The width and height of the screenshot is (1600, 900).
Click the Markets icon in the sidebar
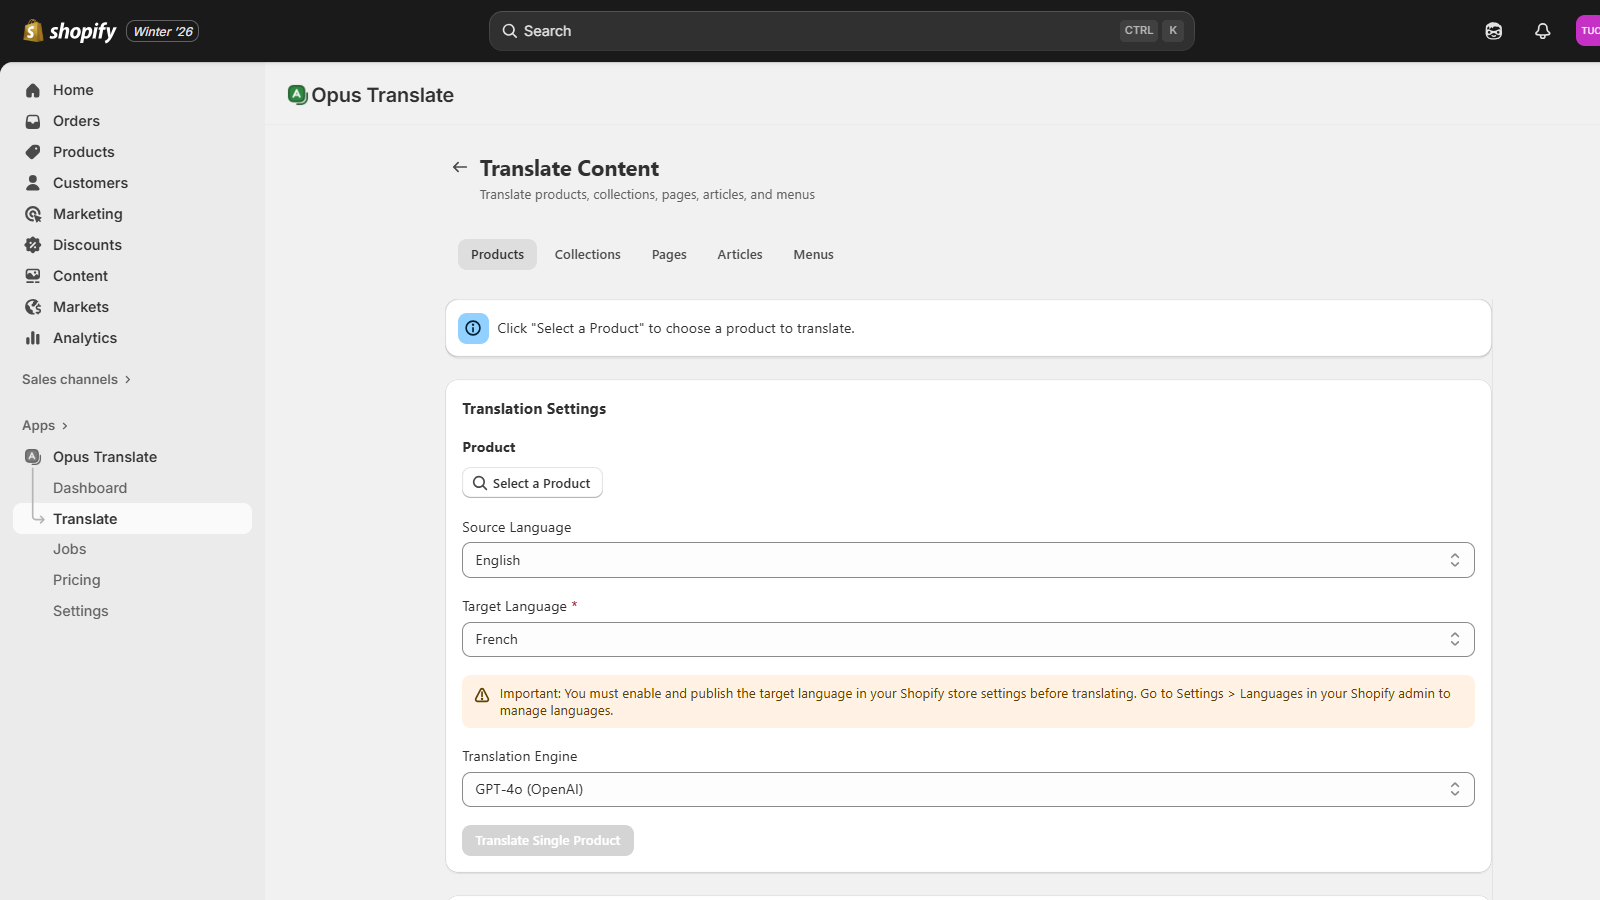(x=33, y=307)
